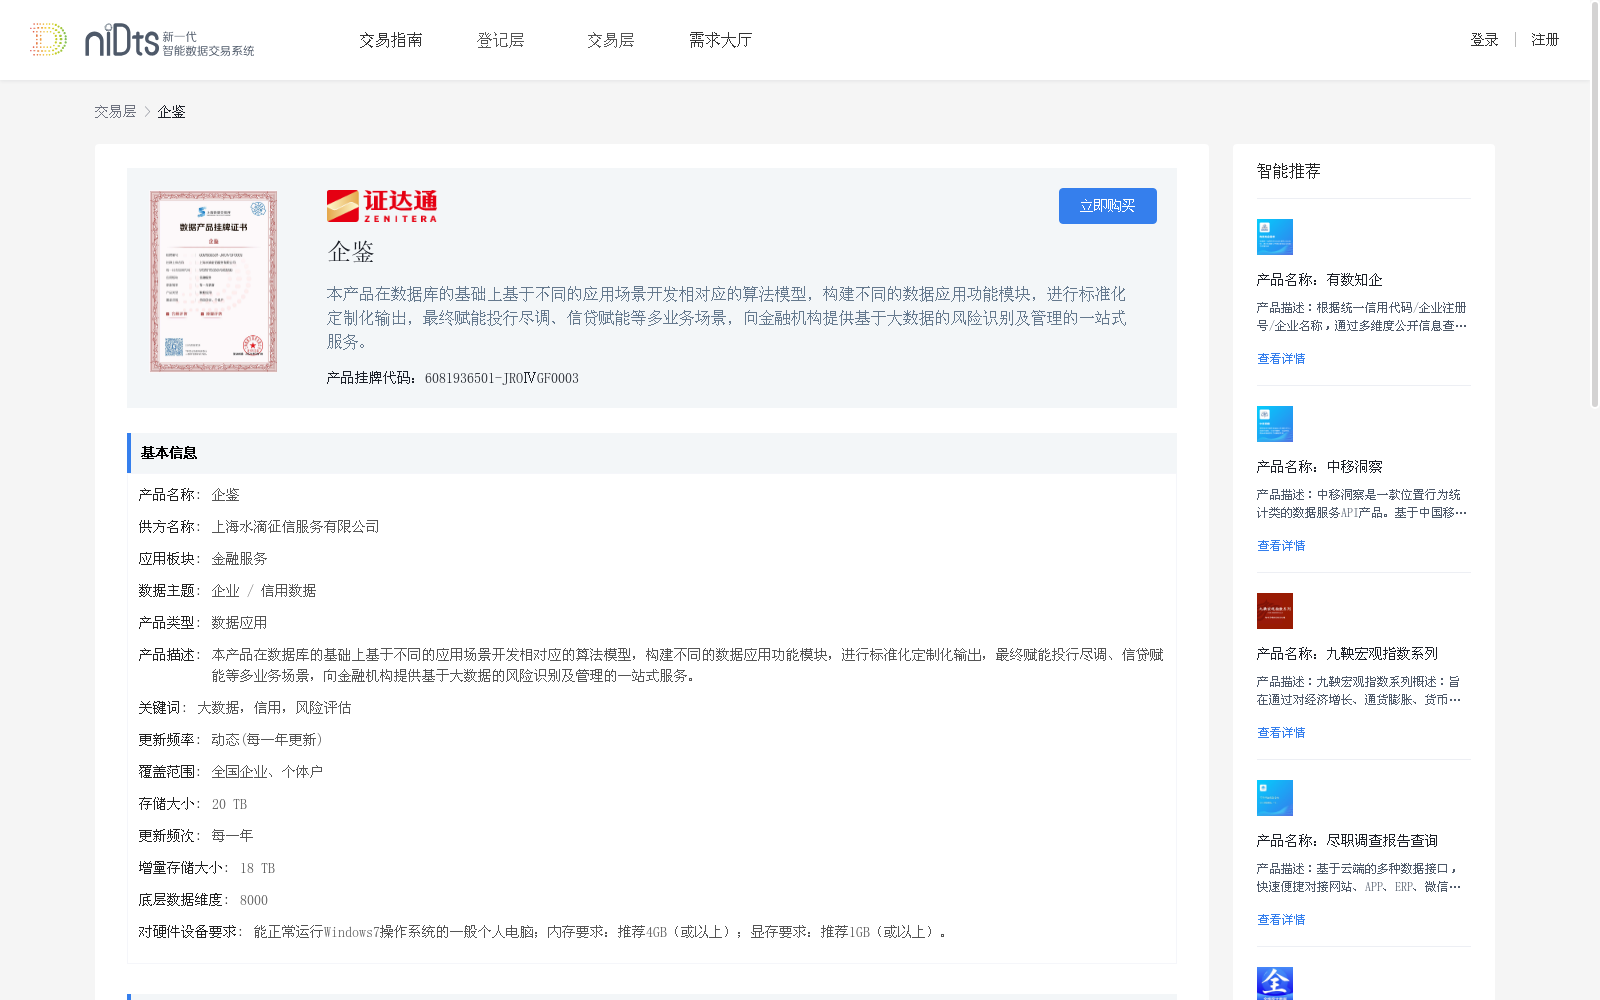Viewport: 1600px width, 1000px height.
Task: Click the 金融服务 application sector value
Action: [x=239, y=559]
